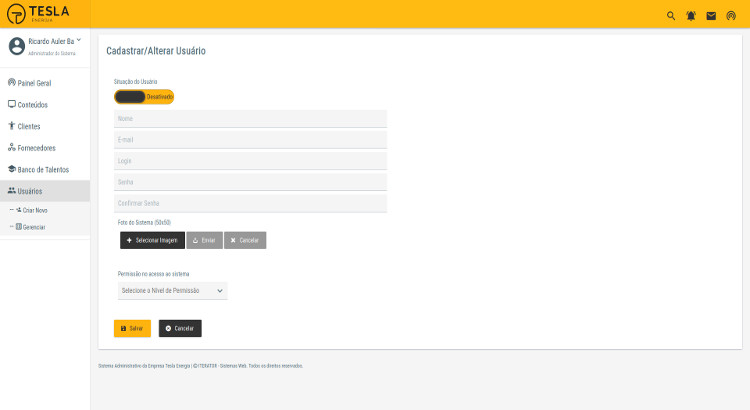
Task: Open the search icon in header
Action: [671, 16]
